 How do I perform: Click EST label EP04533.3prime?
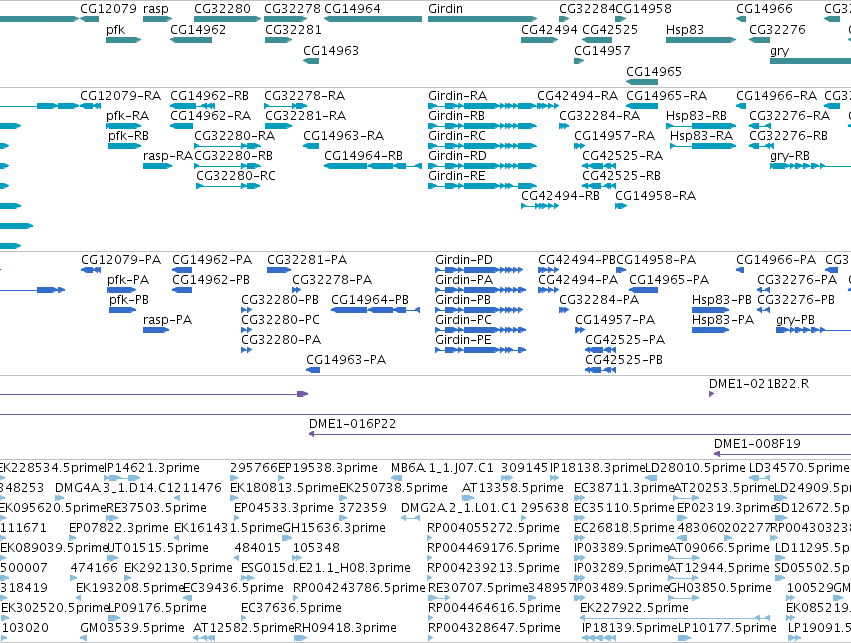[x=284, y=507]
